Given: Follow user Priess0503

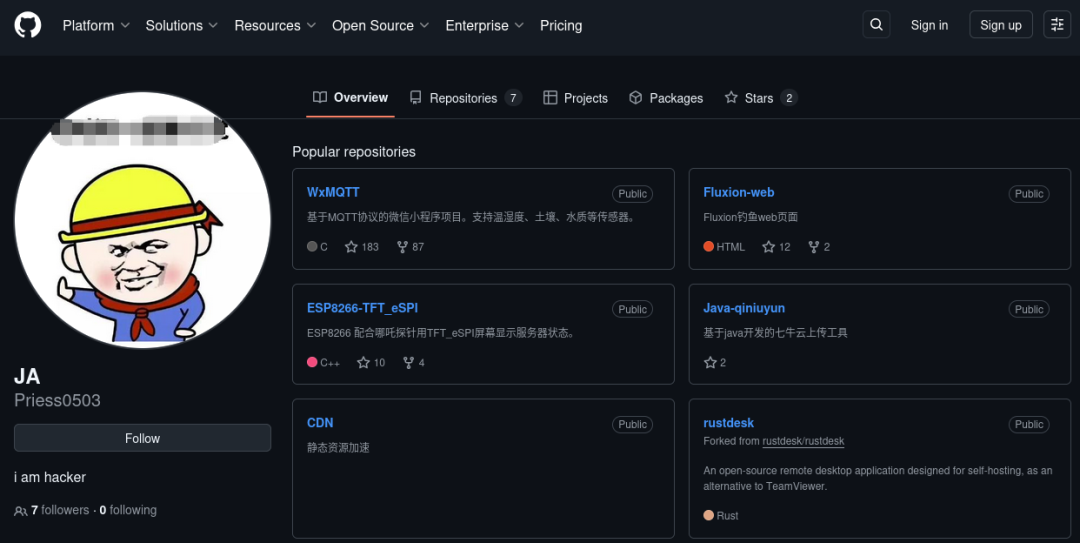Looking at the screenshot, I should [x=143, y=438].
